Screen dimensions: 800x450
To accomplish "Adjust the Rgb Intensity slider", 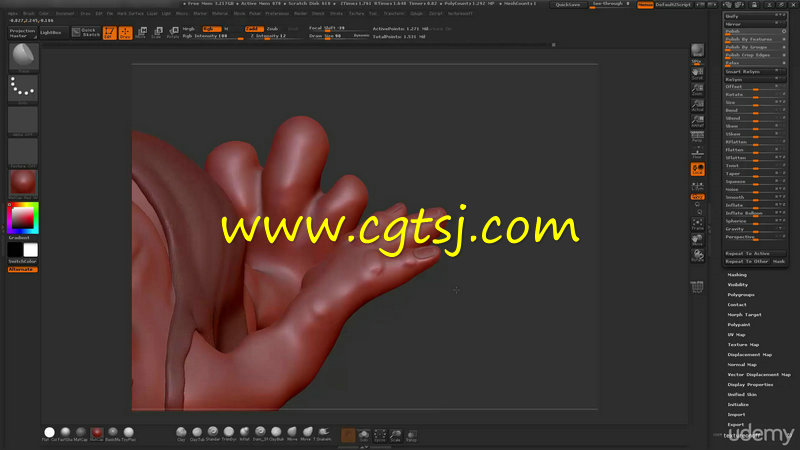I will pos(213,36).
